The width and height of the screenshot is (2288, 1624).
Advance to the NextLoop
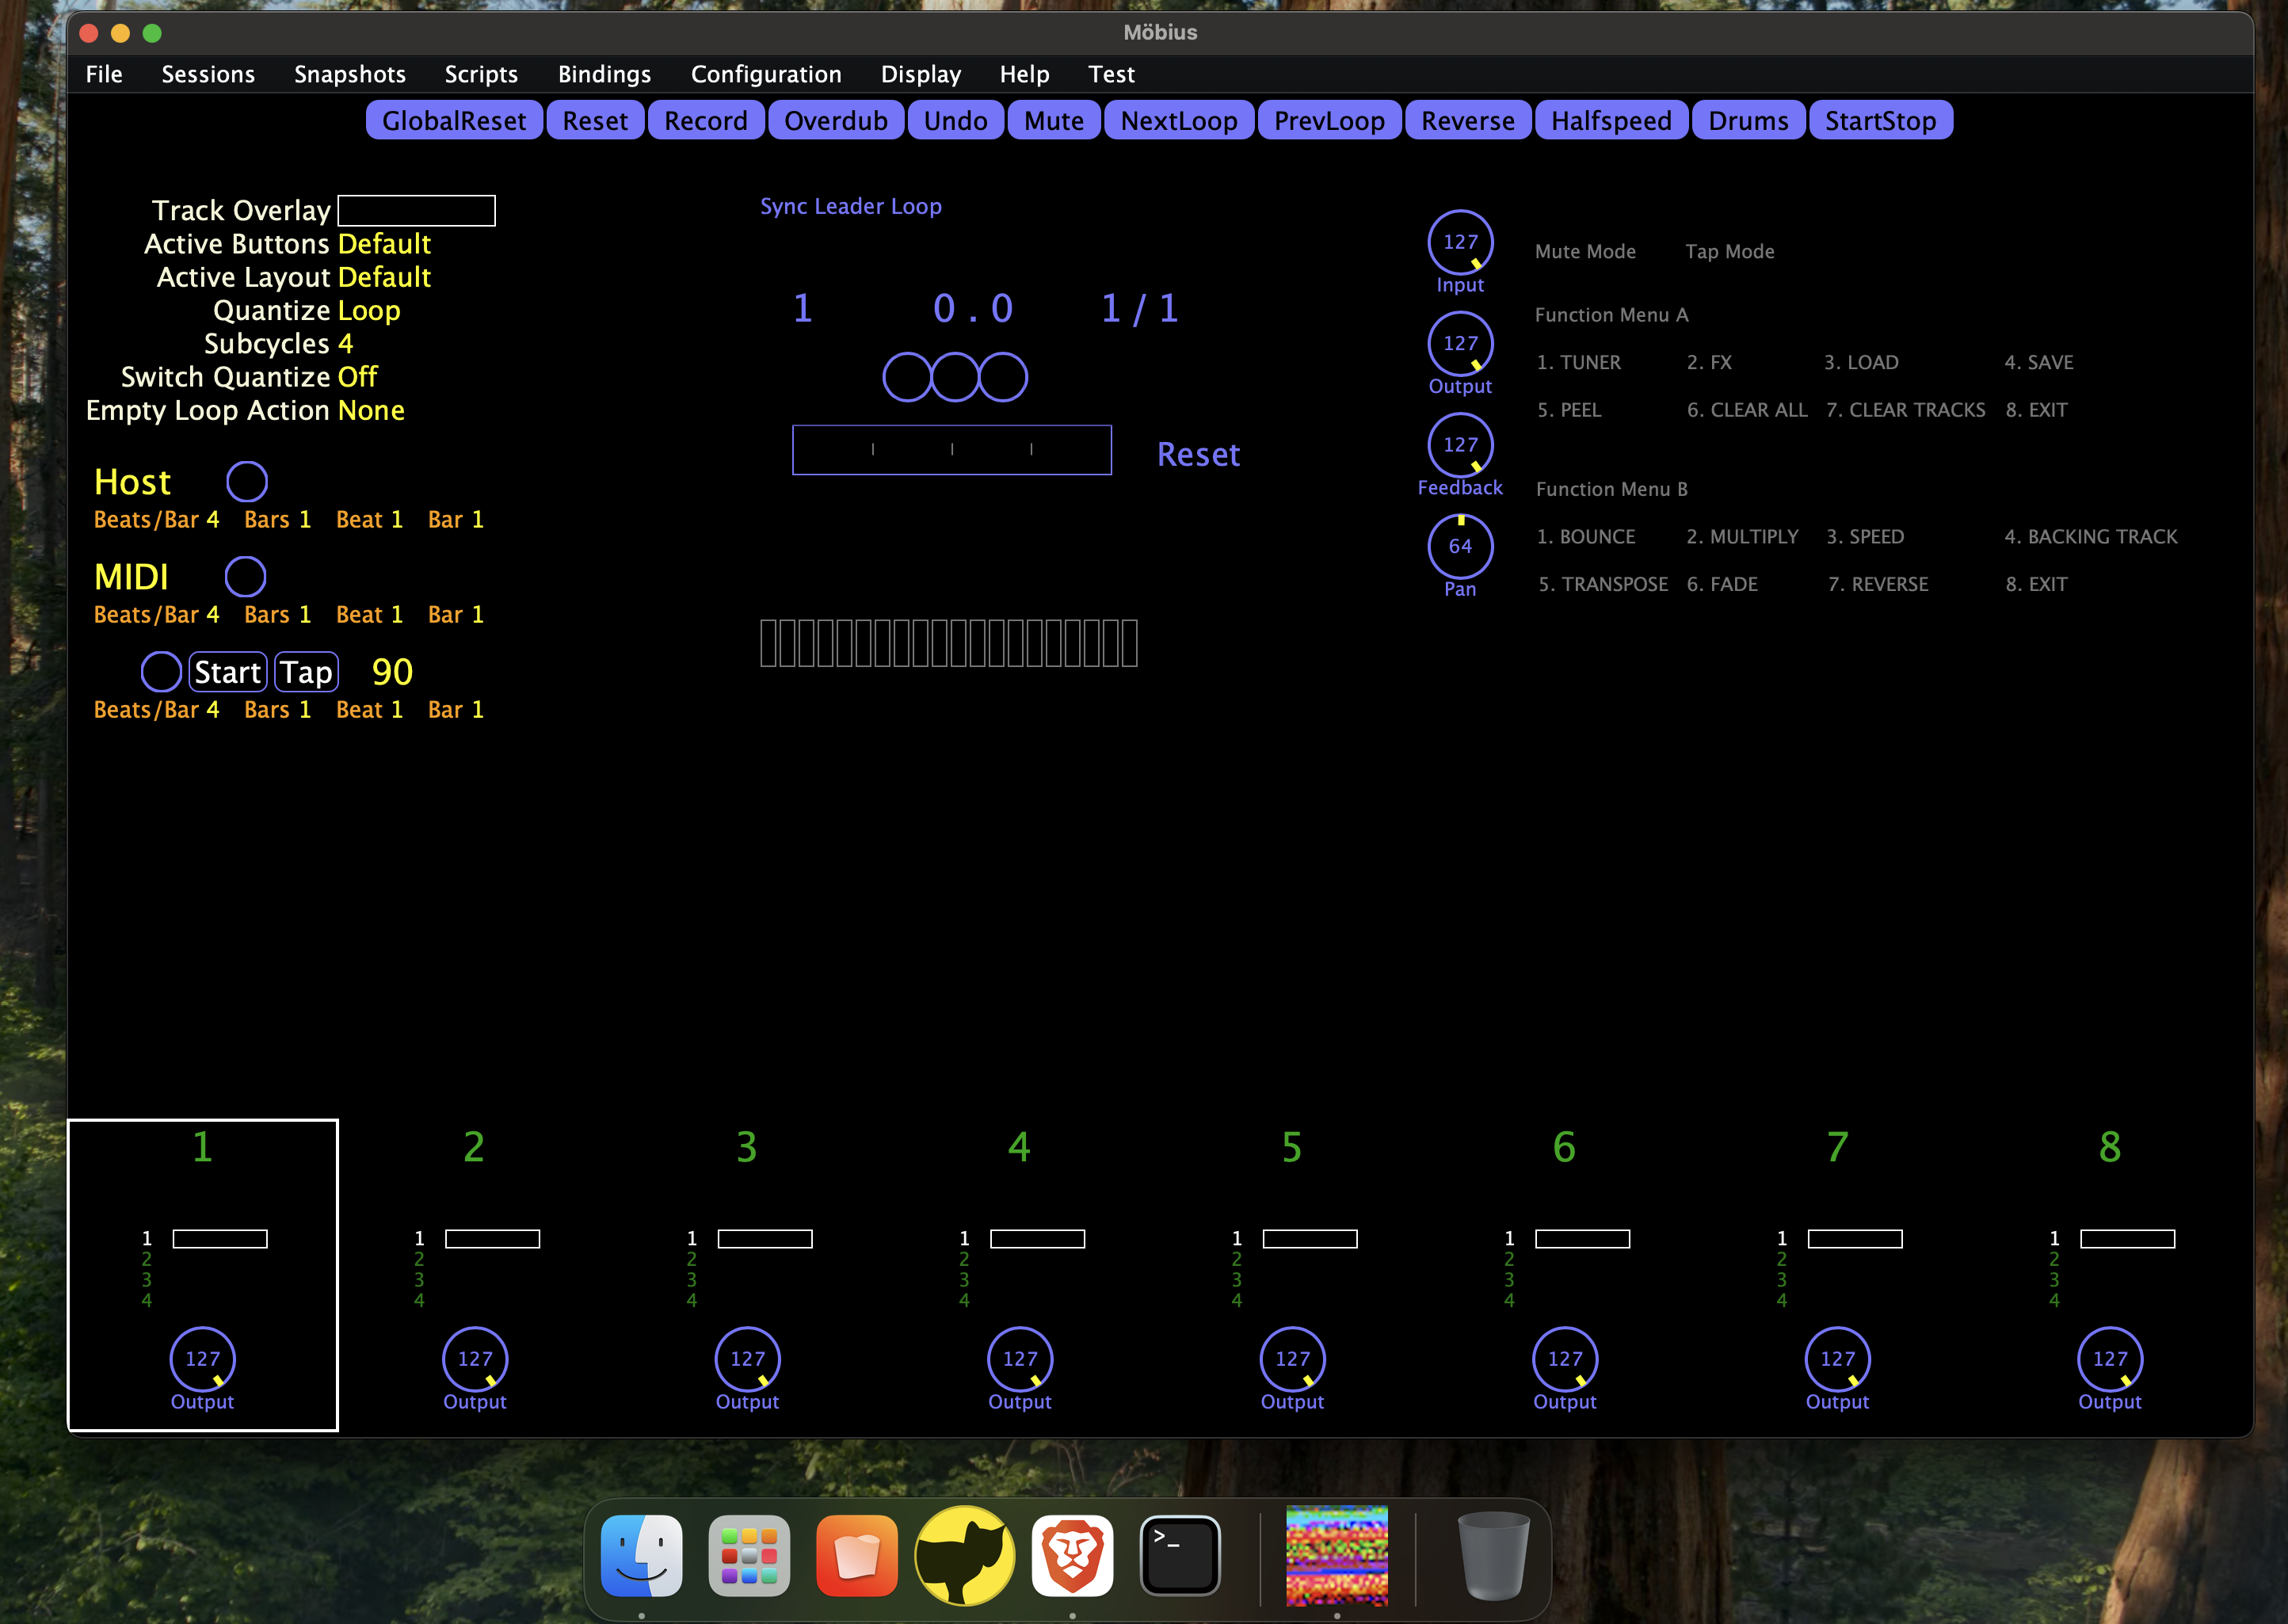1178,120
